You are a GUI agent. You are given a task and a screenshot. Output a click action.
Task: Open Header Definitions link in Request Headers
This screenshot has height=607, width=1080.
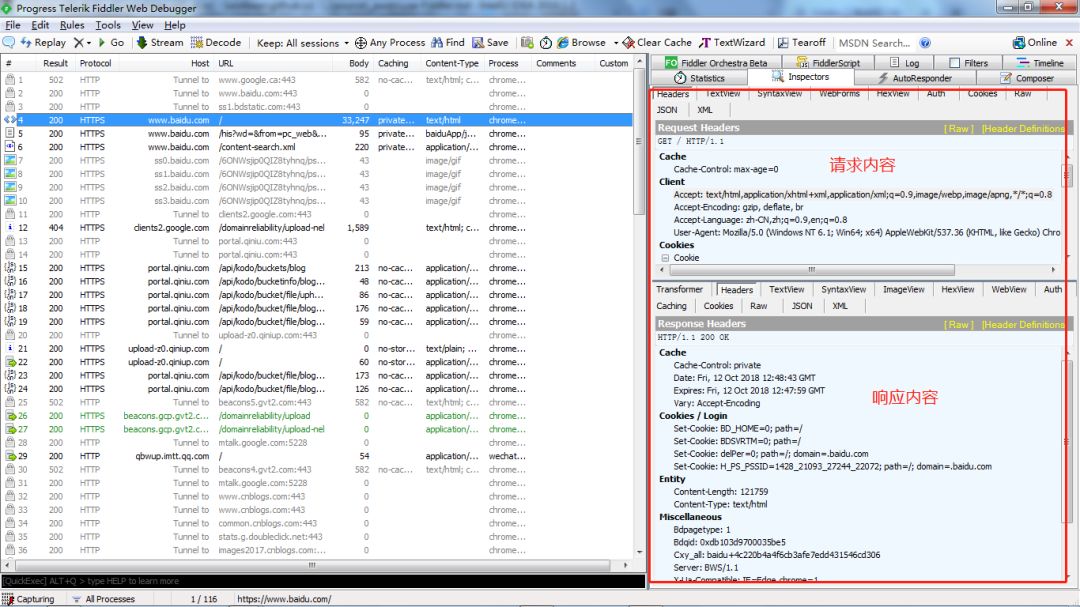tap(1022, 128)
